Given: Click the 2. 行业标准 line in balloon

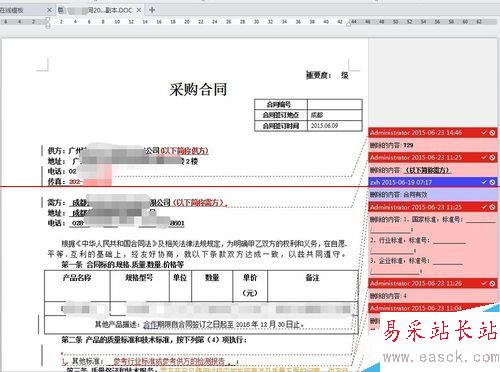Looking at the screenshot, I should point(418,240).
